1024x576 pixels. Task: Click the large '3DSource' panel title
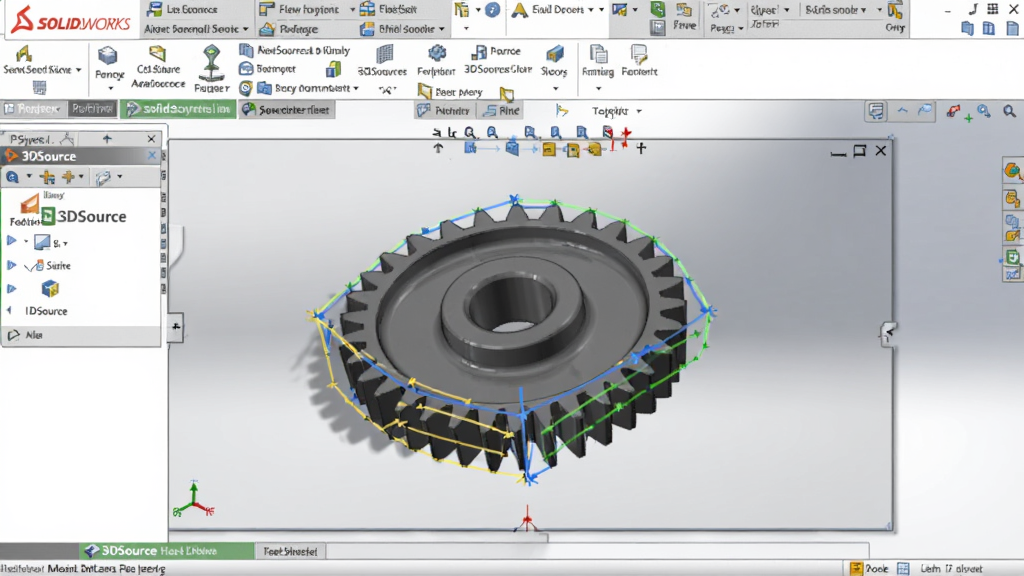(91, 217)
